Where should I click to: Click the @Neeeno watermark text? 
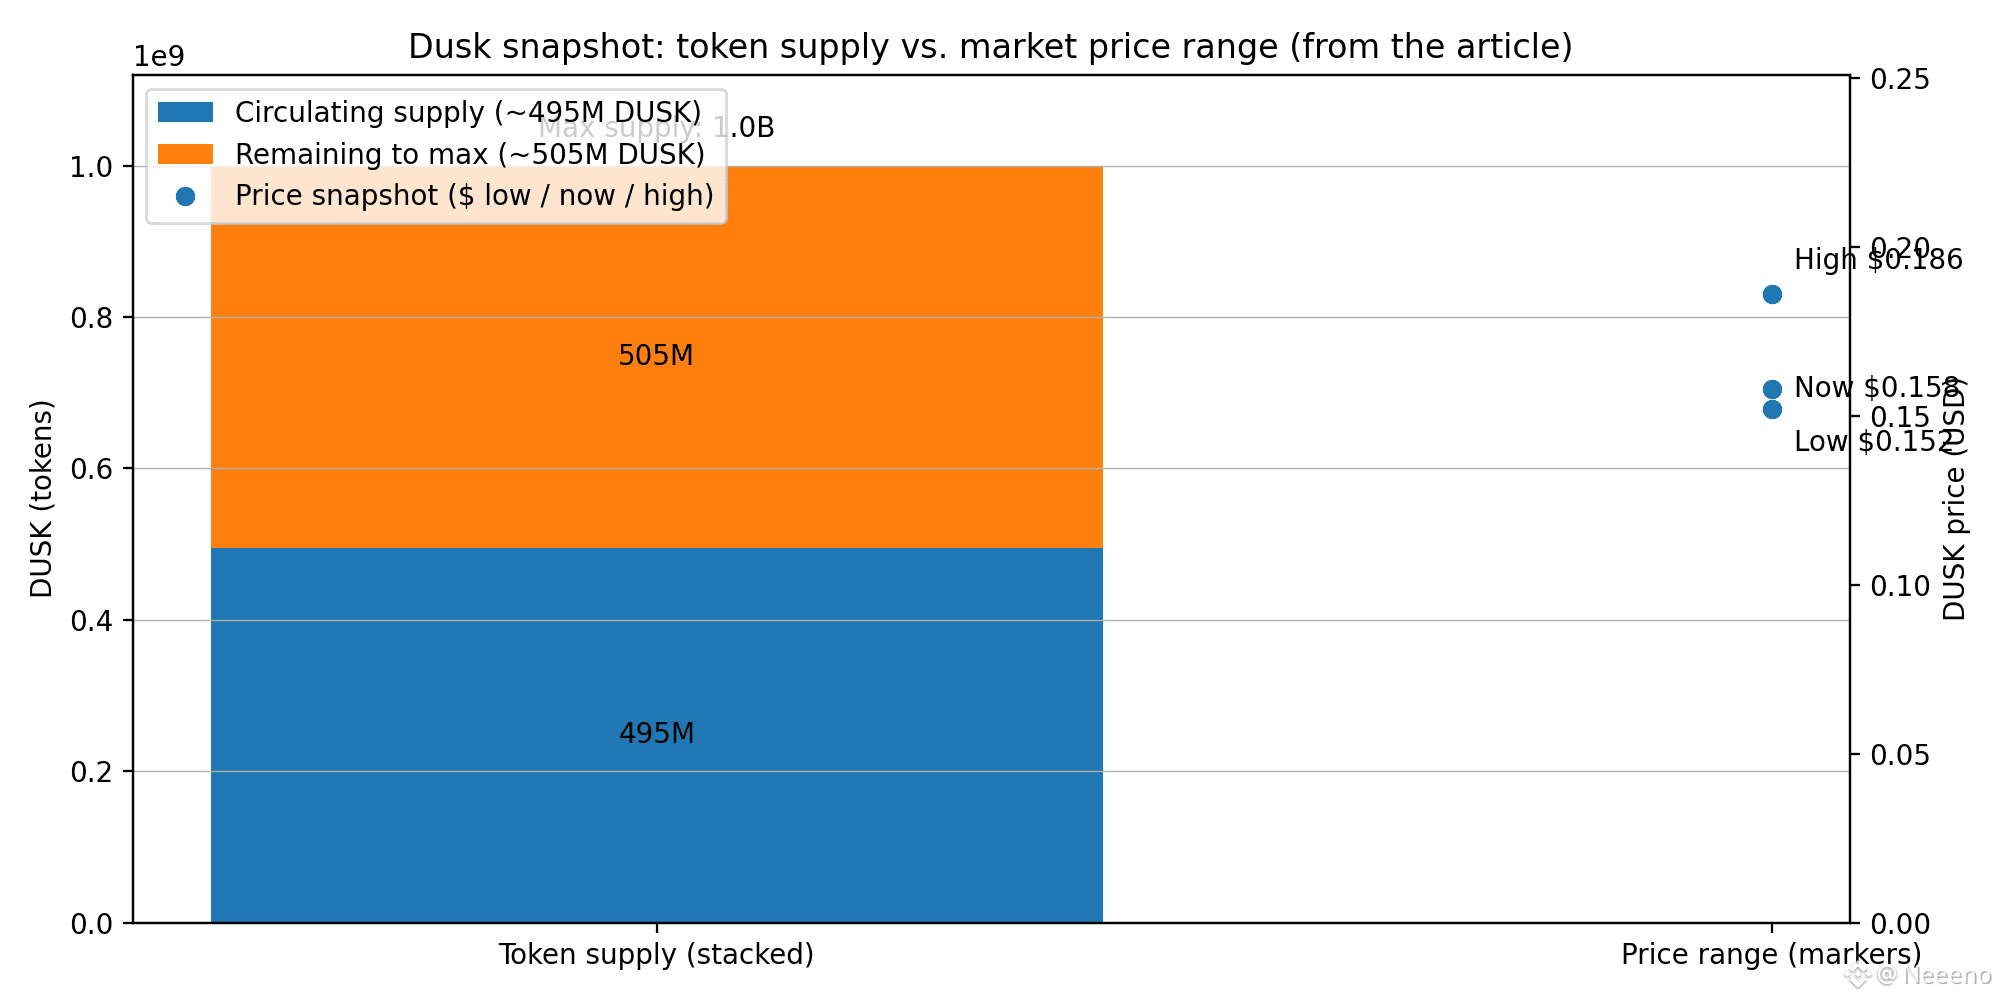coord(1934,976)
